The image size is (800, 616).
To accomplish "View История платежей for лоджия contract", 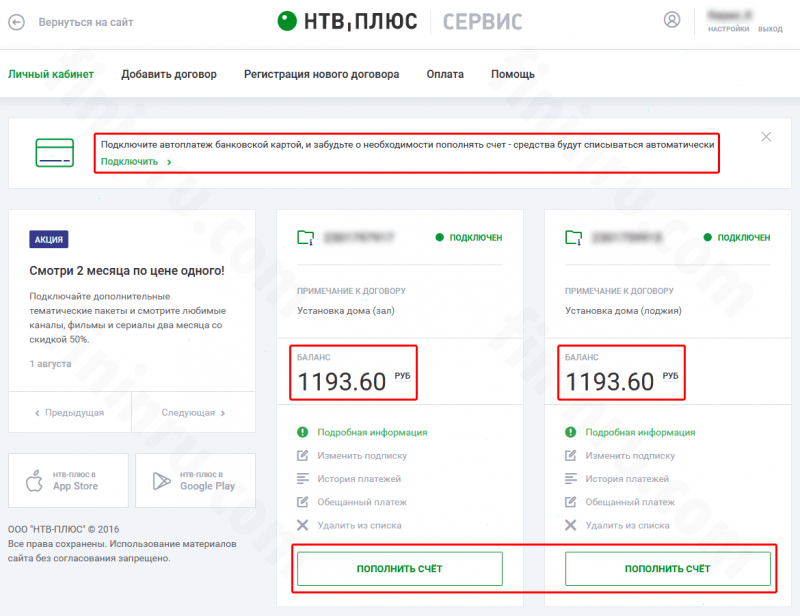I will pos(627,479).
